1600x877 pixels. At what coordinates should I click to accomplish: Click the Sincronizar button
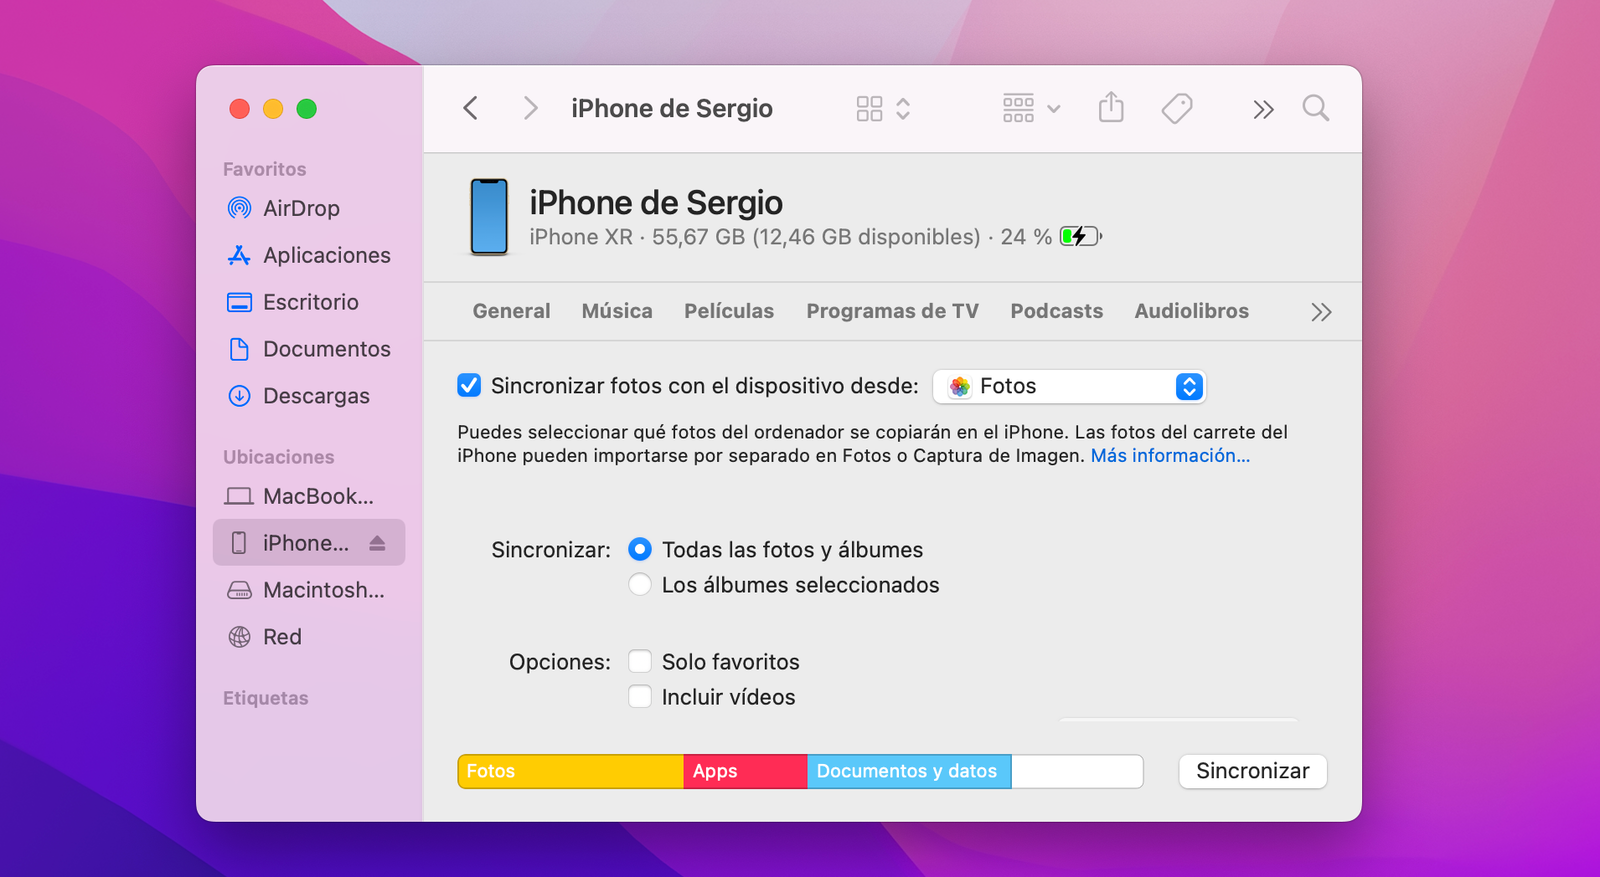tap(1252, 771)
